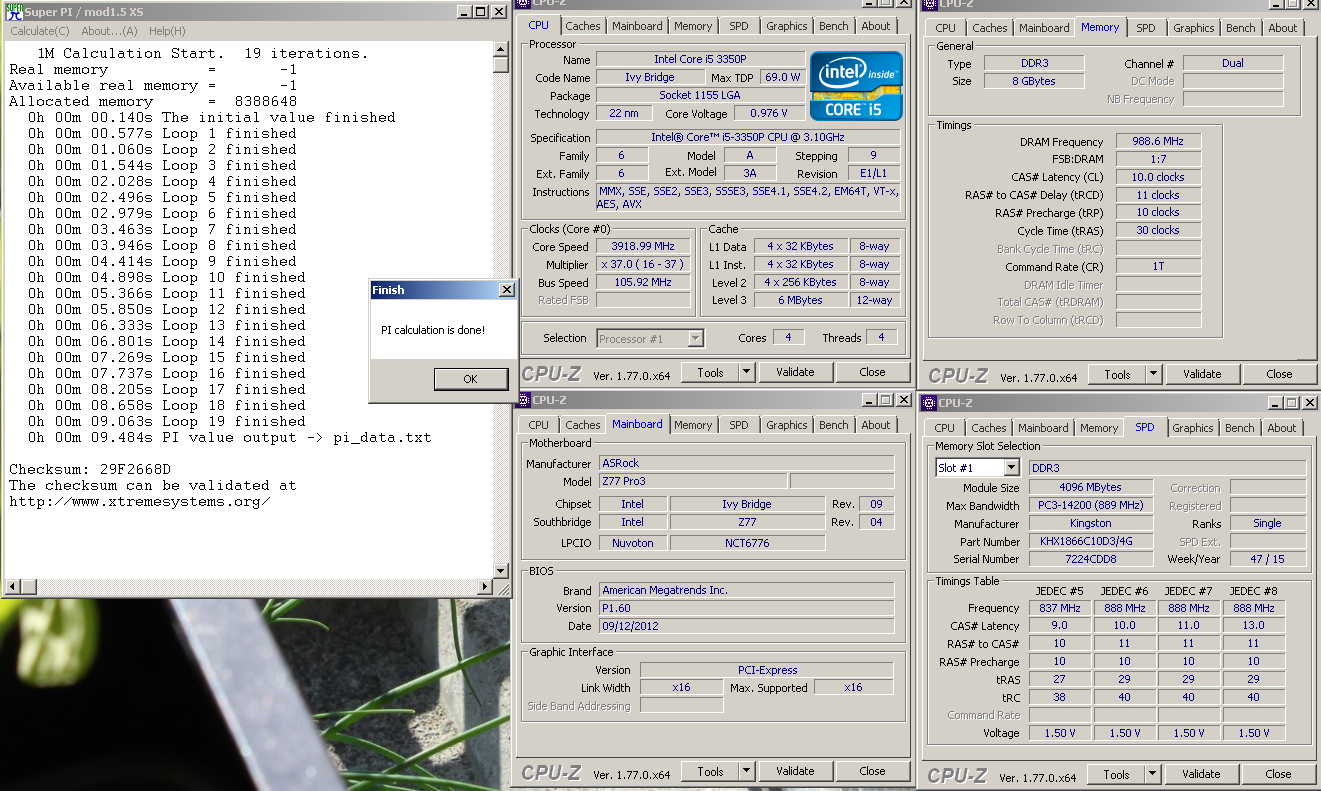This screenshot has height=791, width=1321.
Task: Click Validate in the SPD tab window
Action: pos(1201,774)
